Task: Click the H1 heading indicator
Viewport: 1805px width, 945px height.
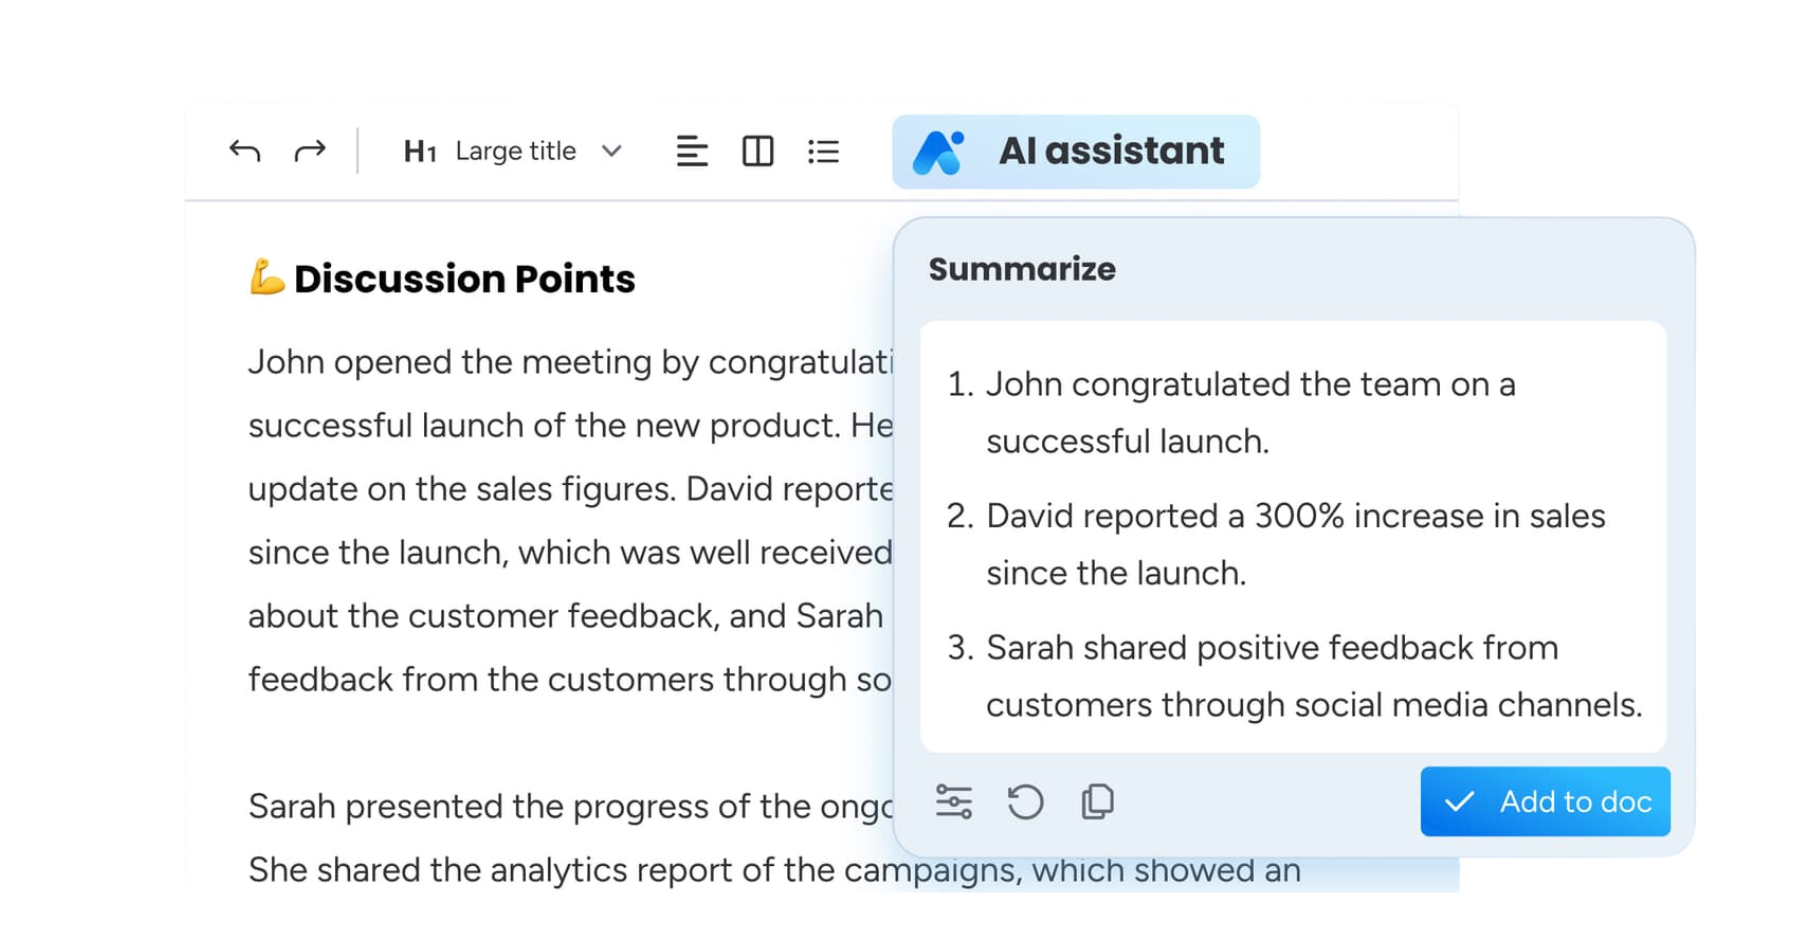Action: point(420,151)
